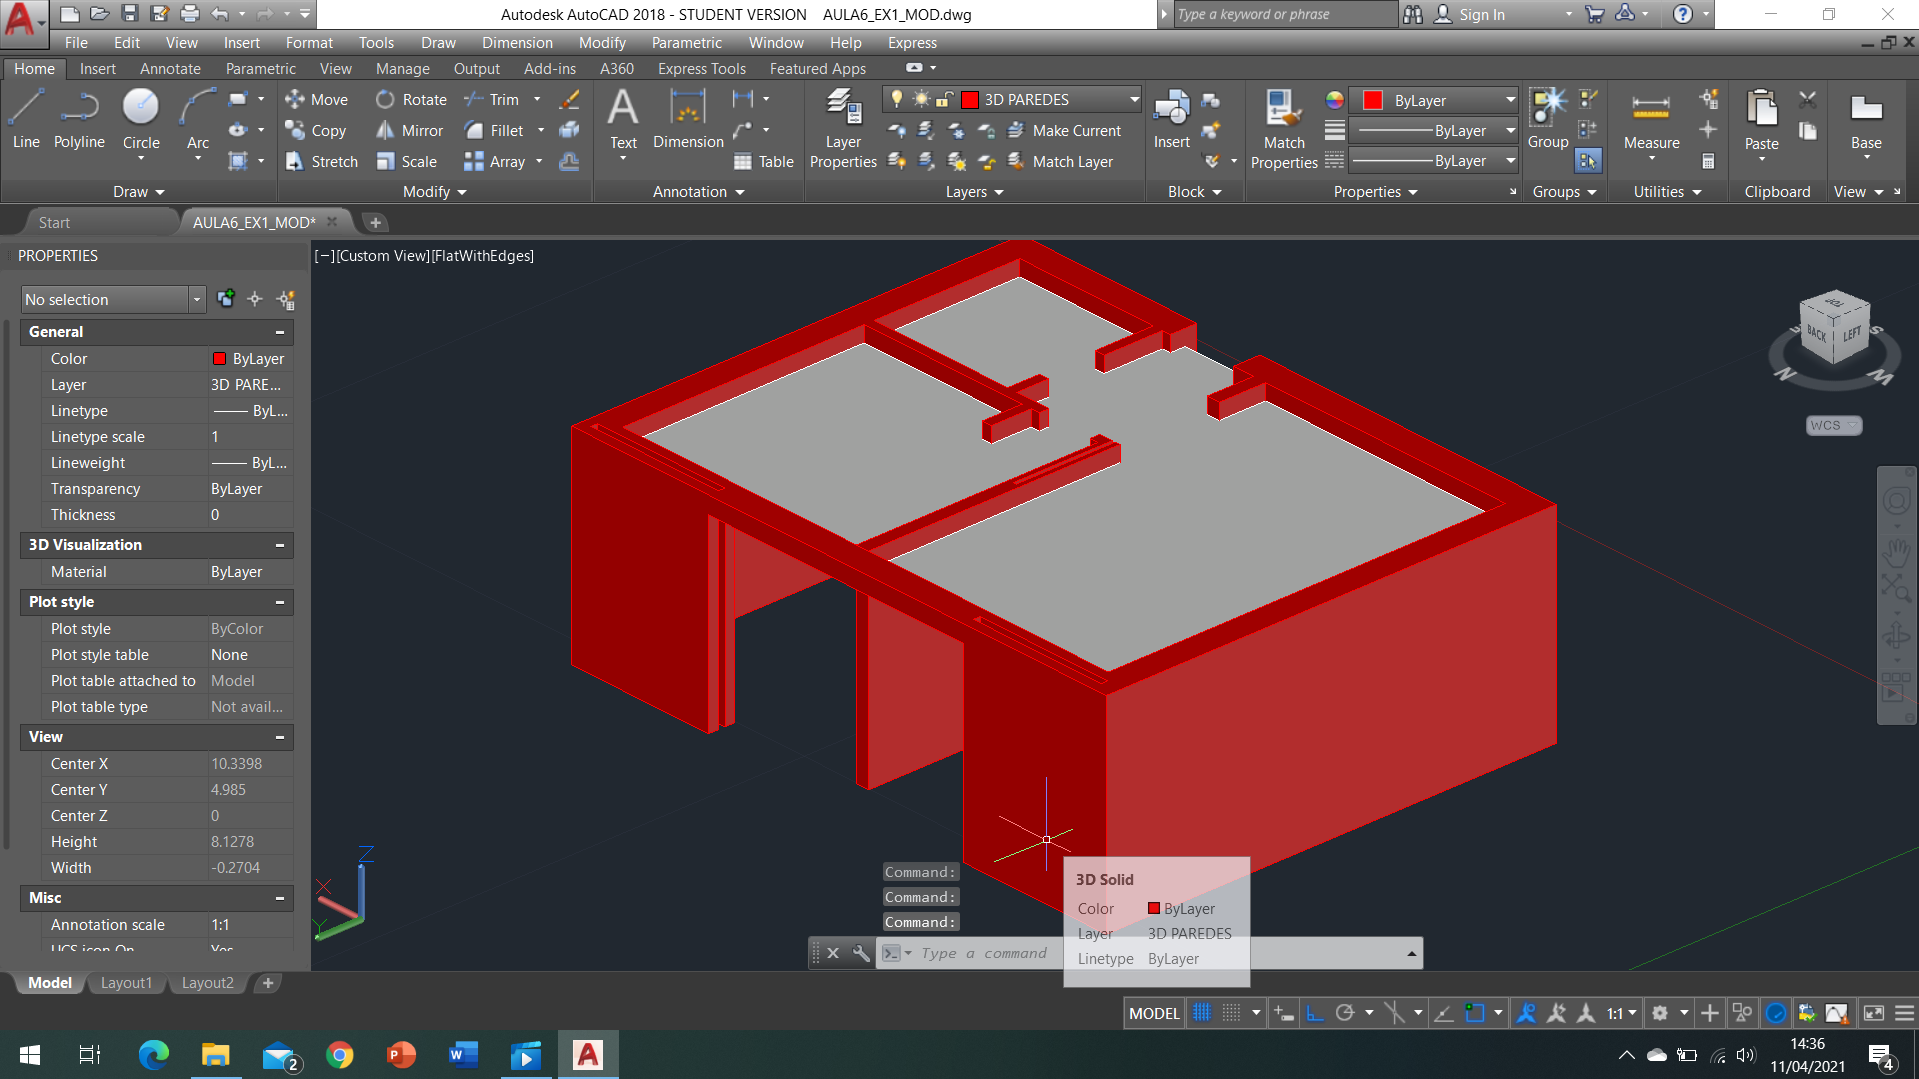Open the Dimension menu
This screenshot has height=1079, width=1919.
[516, 43]
